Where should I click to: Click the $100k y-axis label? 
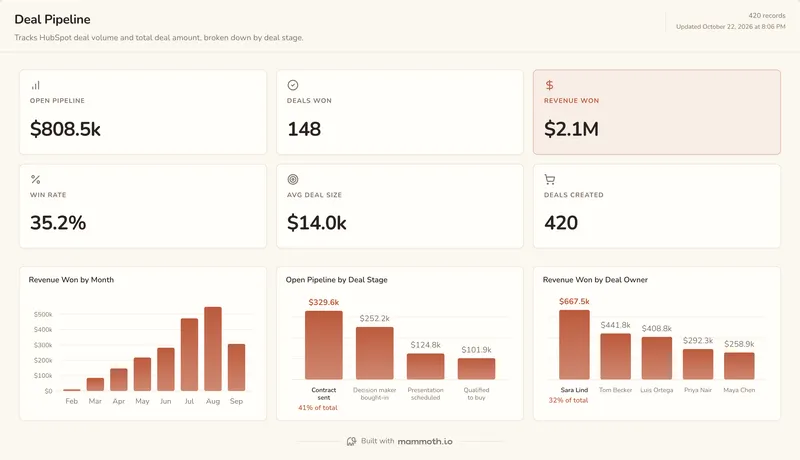43,375
